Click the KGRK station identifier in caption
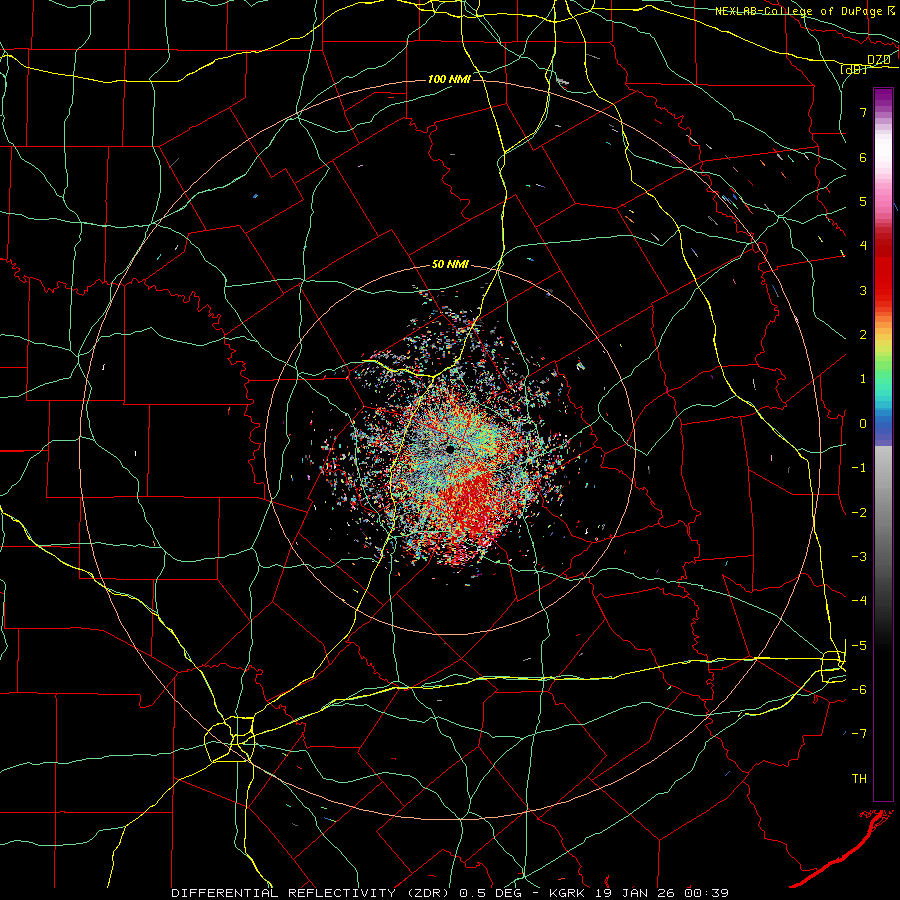The width and height of the screenshot is (900, 900). (x=568, y=893)
